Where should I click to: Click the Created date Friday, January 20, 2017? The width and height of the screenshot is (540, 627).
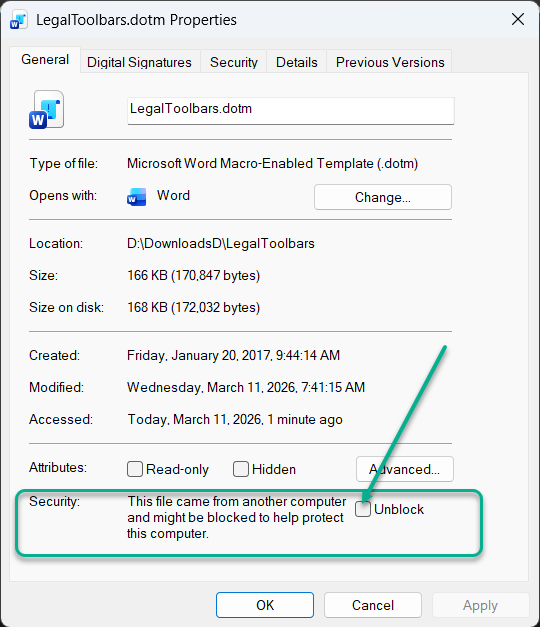pos(234,355)
